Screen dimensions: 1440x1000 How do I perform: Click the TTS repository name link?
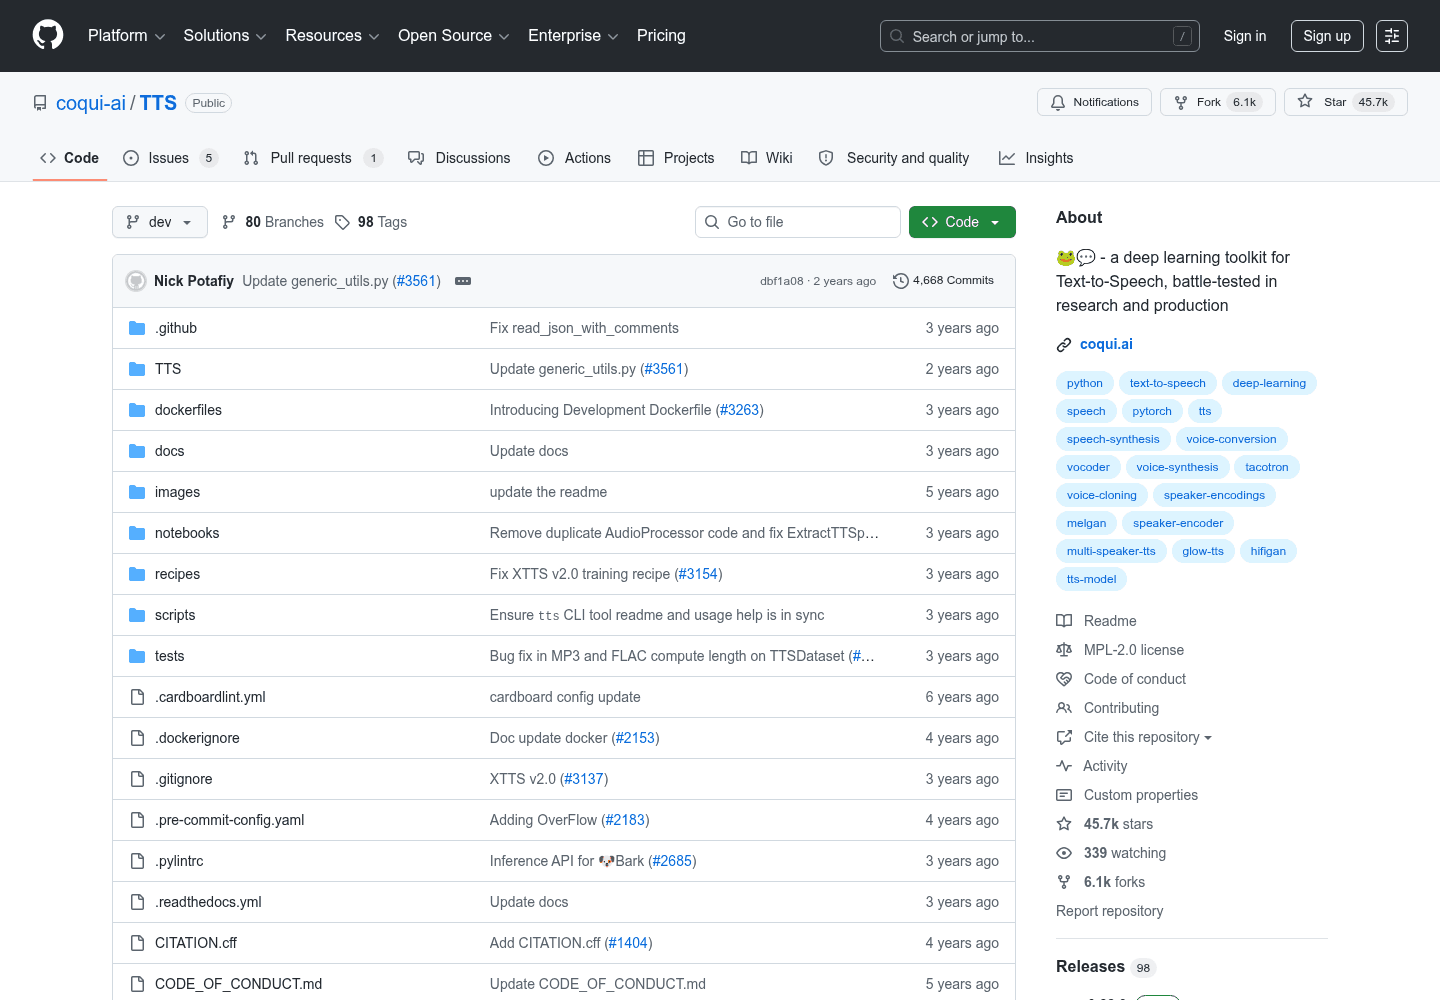(x=158, y=103)
